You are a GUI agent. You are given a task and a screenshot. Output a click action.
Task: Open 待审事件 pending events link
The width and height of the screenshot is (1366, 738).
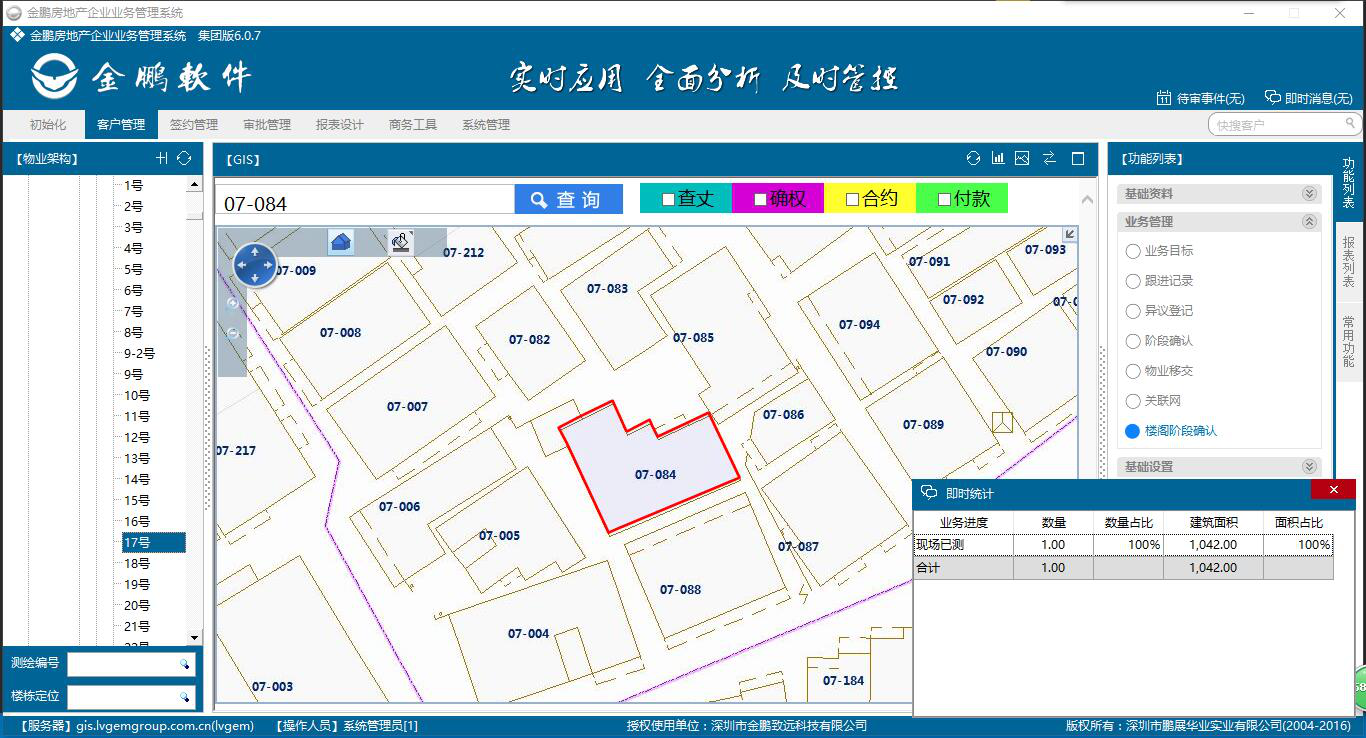coord(1200,98)
